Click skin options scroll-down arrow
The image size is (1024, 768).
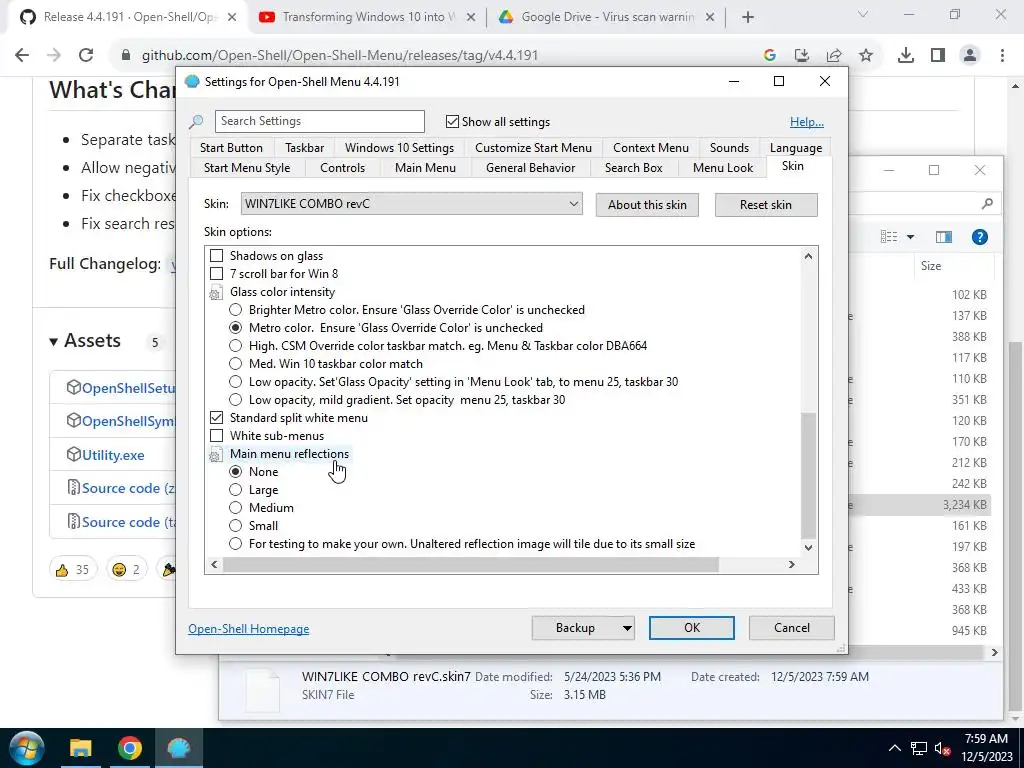point(808,547)
